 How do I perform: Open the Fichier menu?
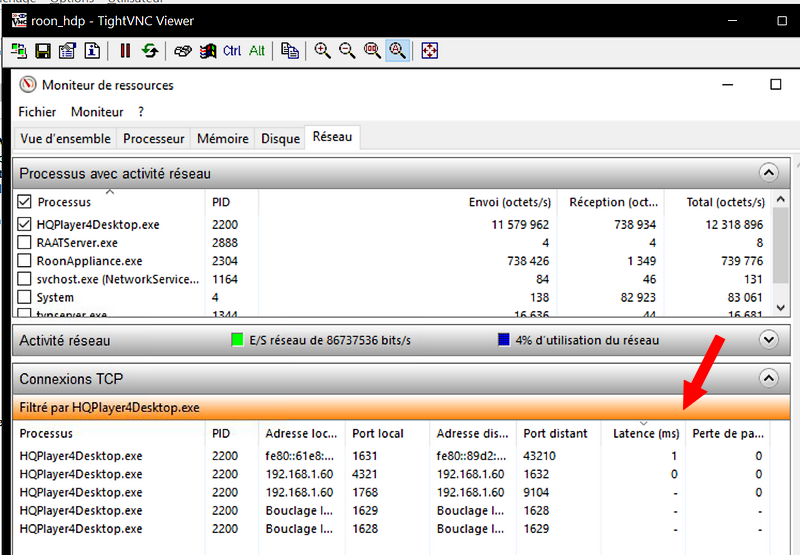coord(37,112)
